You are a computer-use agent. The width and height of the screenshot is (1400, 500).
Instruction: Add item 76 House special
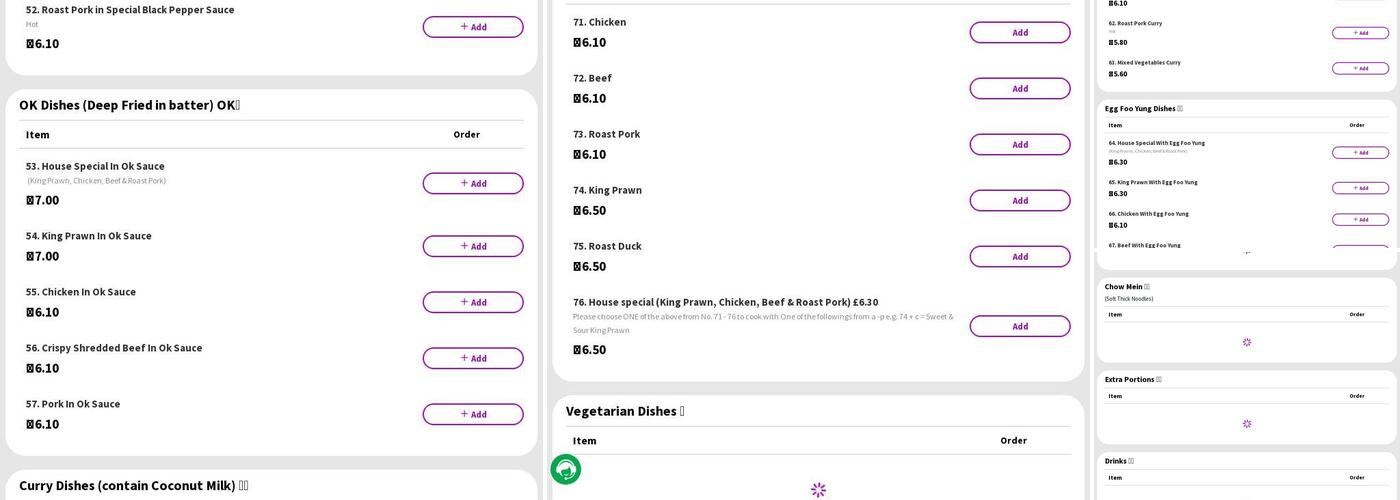(1019, 326)
